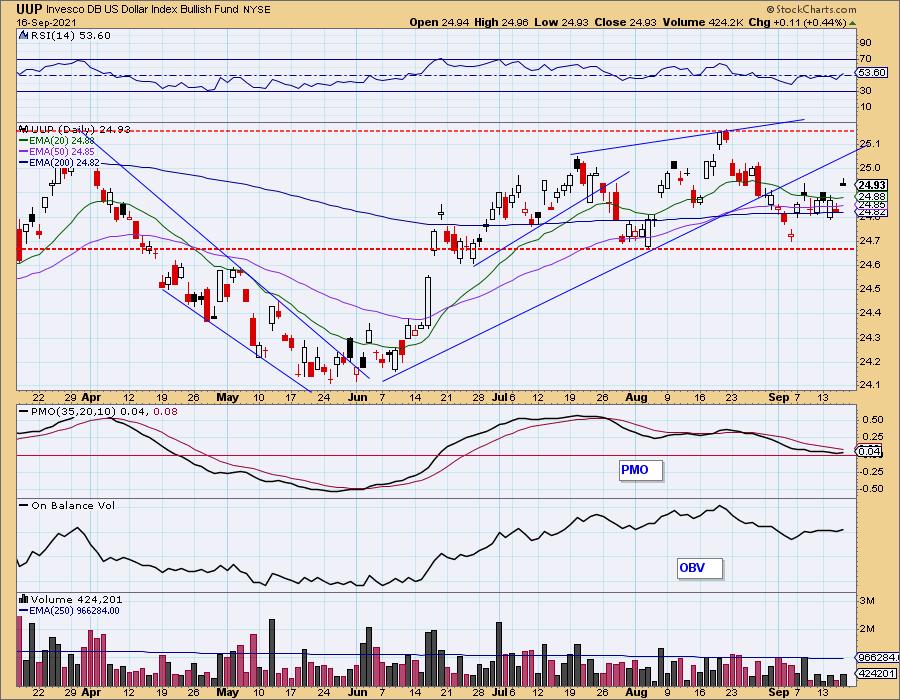Click the Open 24.94 value in the header

[439, 22]
